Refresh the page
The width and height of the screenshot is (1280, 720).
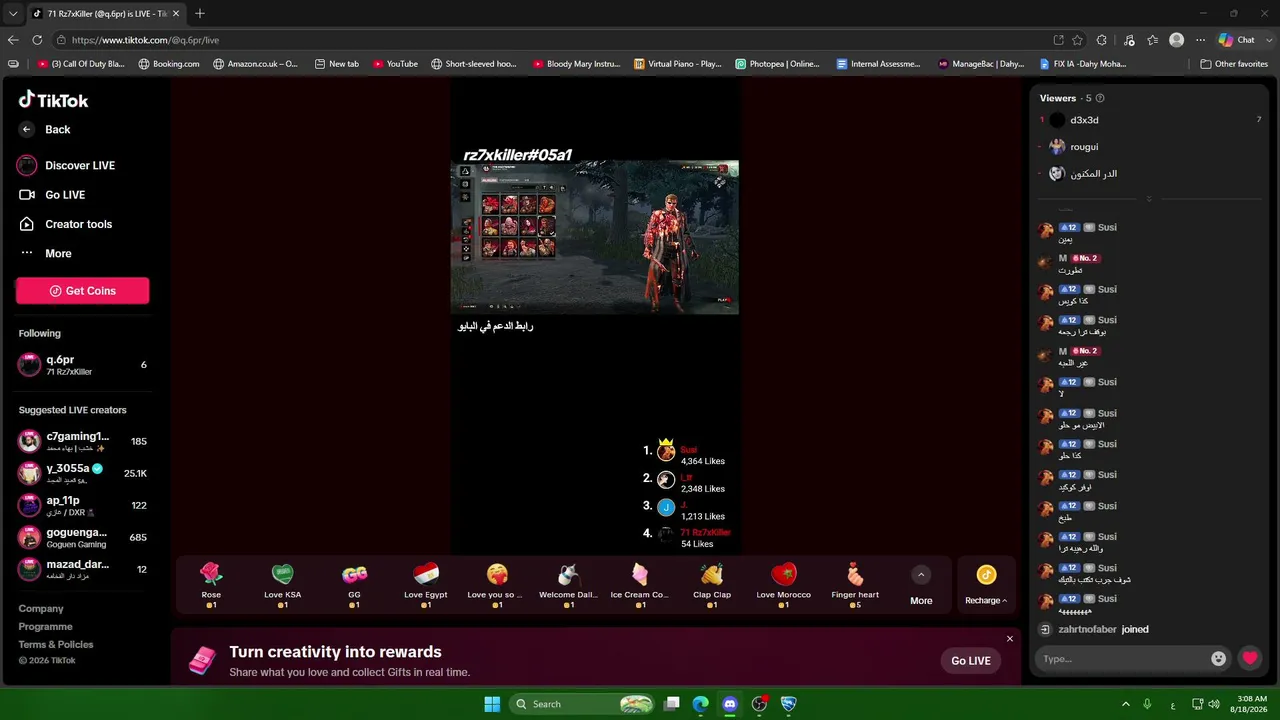point(37,40)
